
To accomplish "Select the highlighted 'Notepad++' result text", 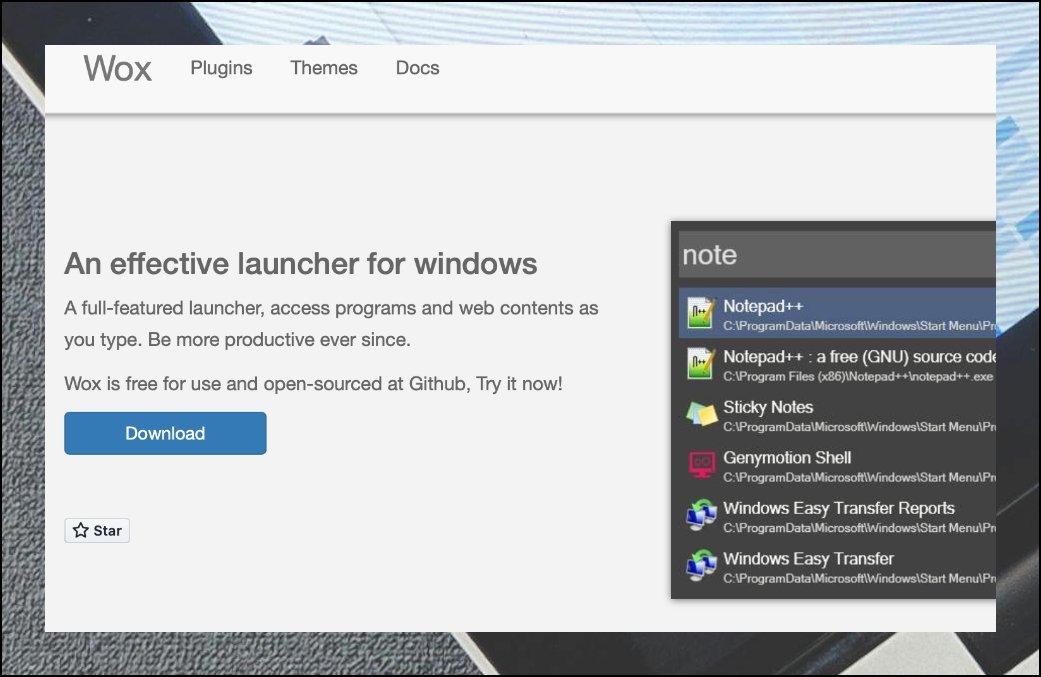I will pos(763,307).
